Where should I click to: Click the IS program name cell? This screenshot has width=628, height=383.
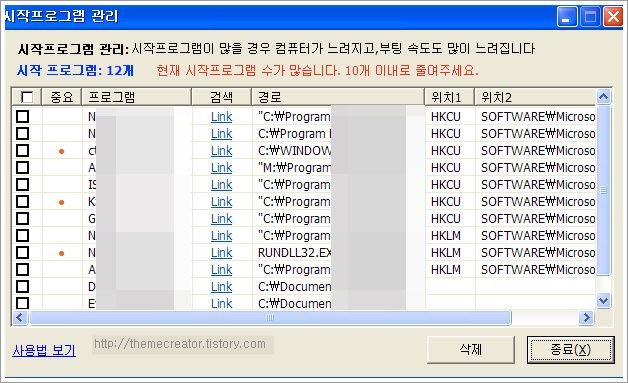tap(93, 185)
